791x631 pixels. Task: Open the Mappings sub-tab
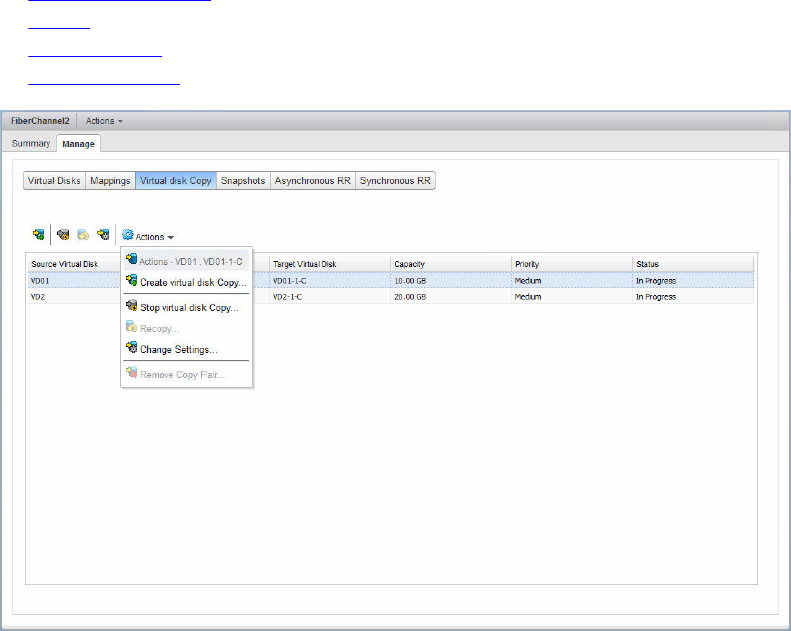point(110,181)
